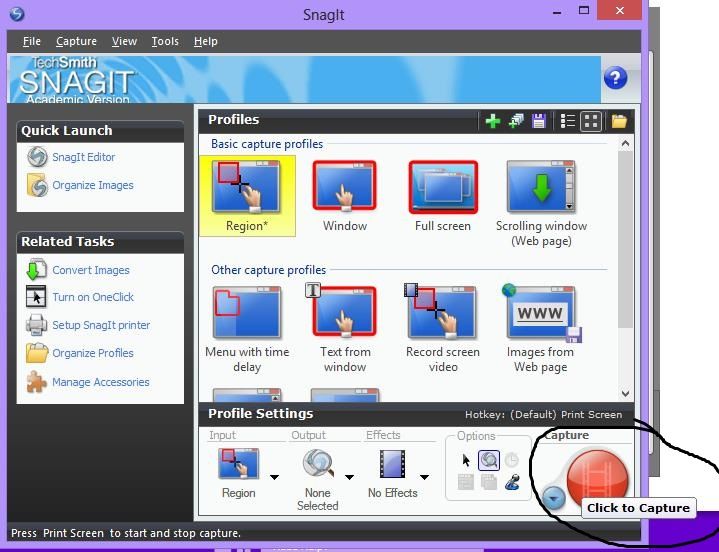
Task: Launch SnagIt Editor from Quick Launch
Action: (x=83, y=157)
